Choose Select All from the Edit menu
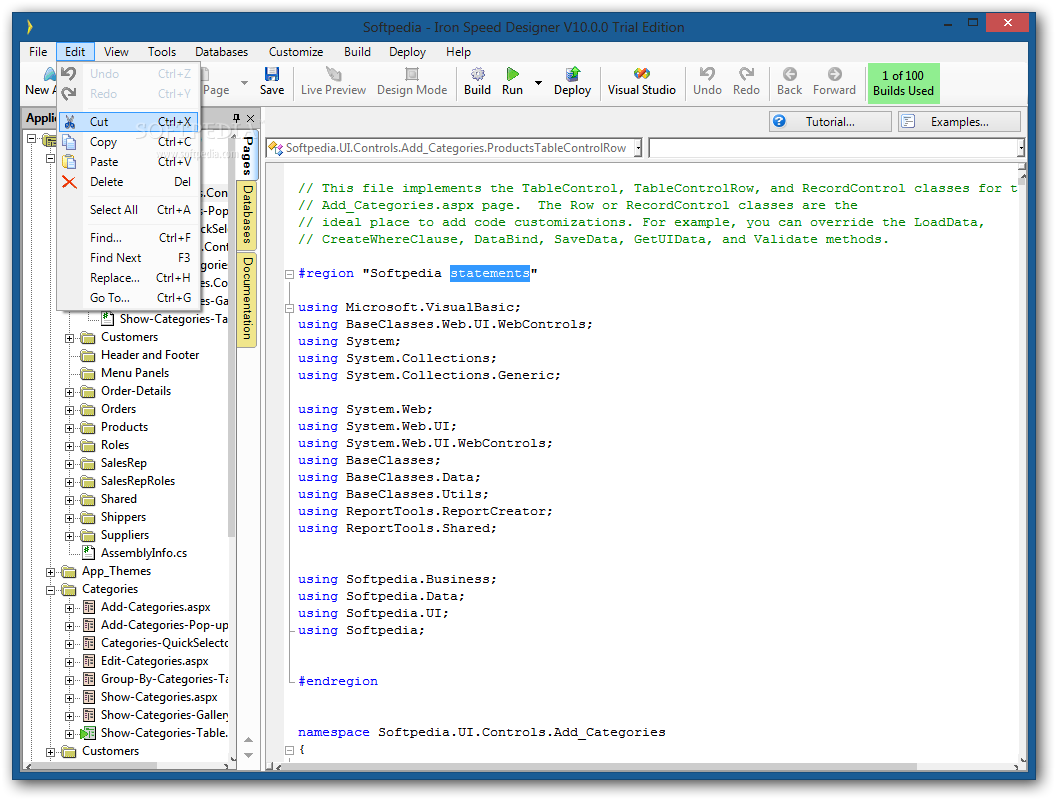1056x800 pixels. pos(129,210)
